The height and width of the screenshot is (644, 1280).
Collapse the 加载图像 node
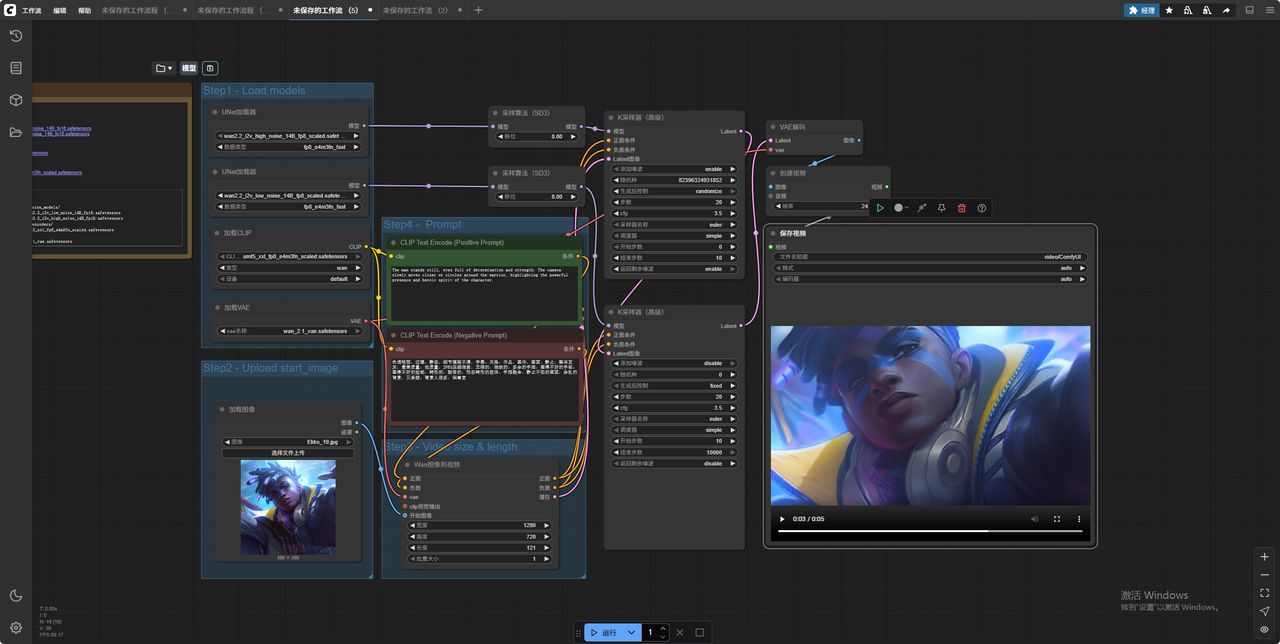[x=222, y=409]
